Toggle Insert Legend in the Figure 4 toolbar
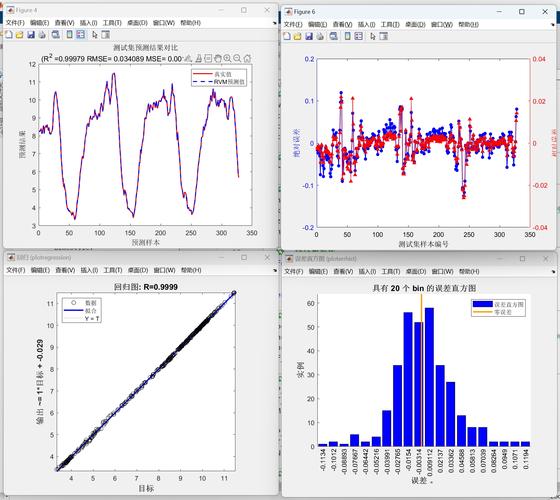560x500 pixels. 81,35
